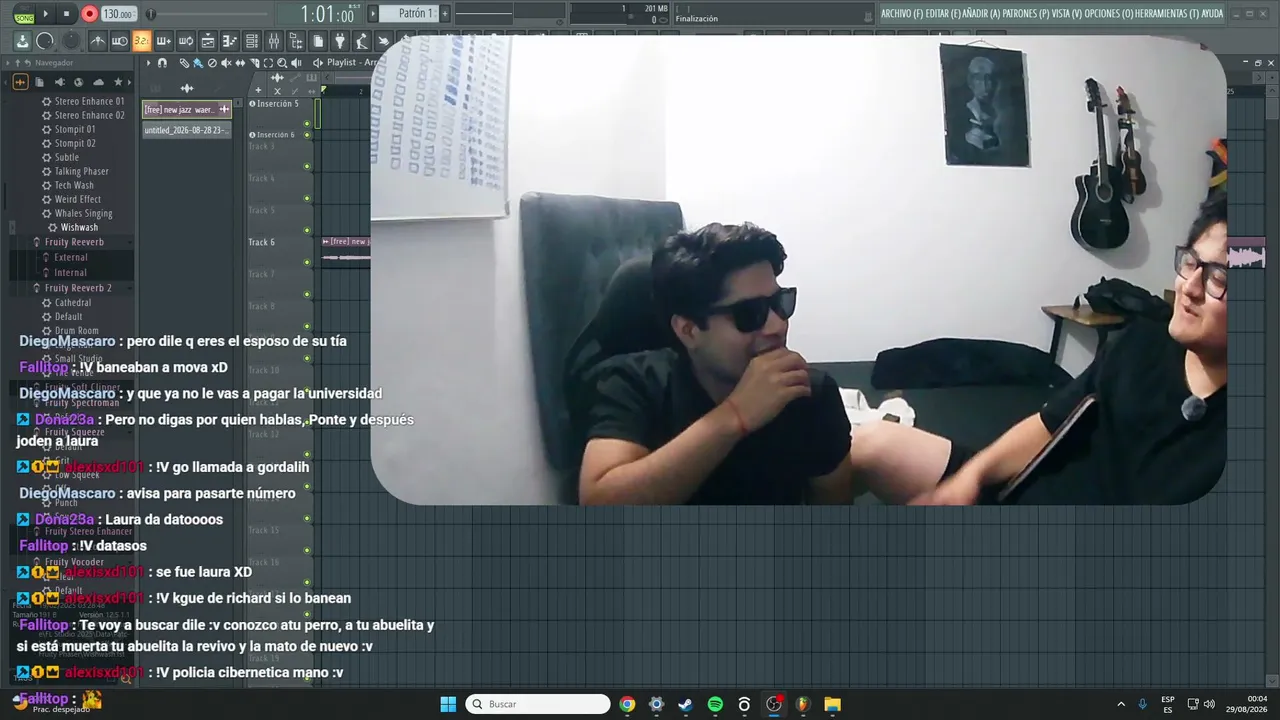
Task: Select the globe browser tab icon
Action: (79, 82)
